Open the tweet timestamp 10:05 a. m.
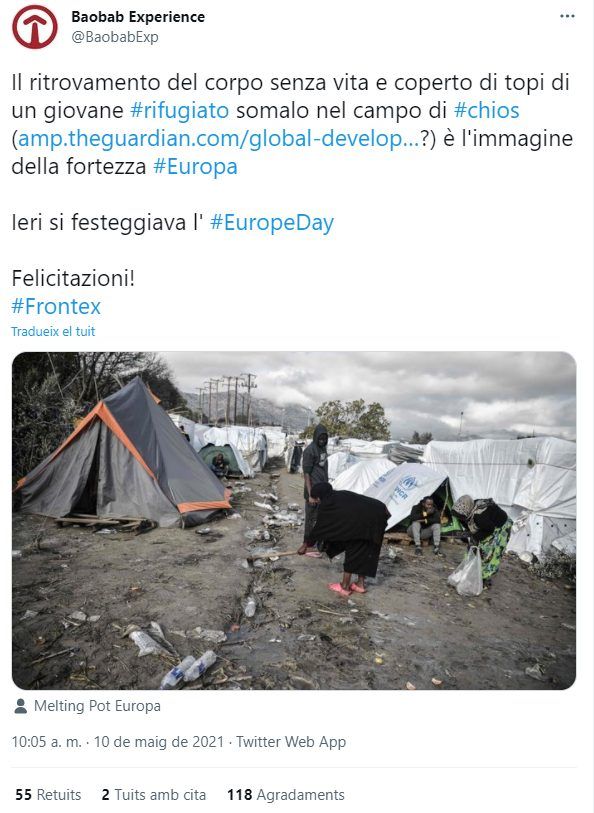This screenshot has width=594, height=813. [x=46, y=742]
